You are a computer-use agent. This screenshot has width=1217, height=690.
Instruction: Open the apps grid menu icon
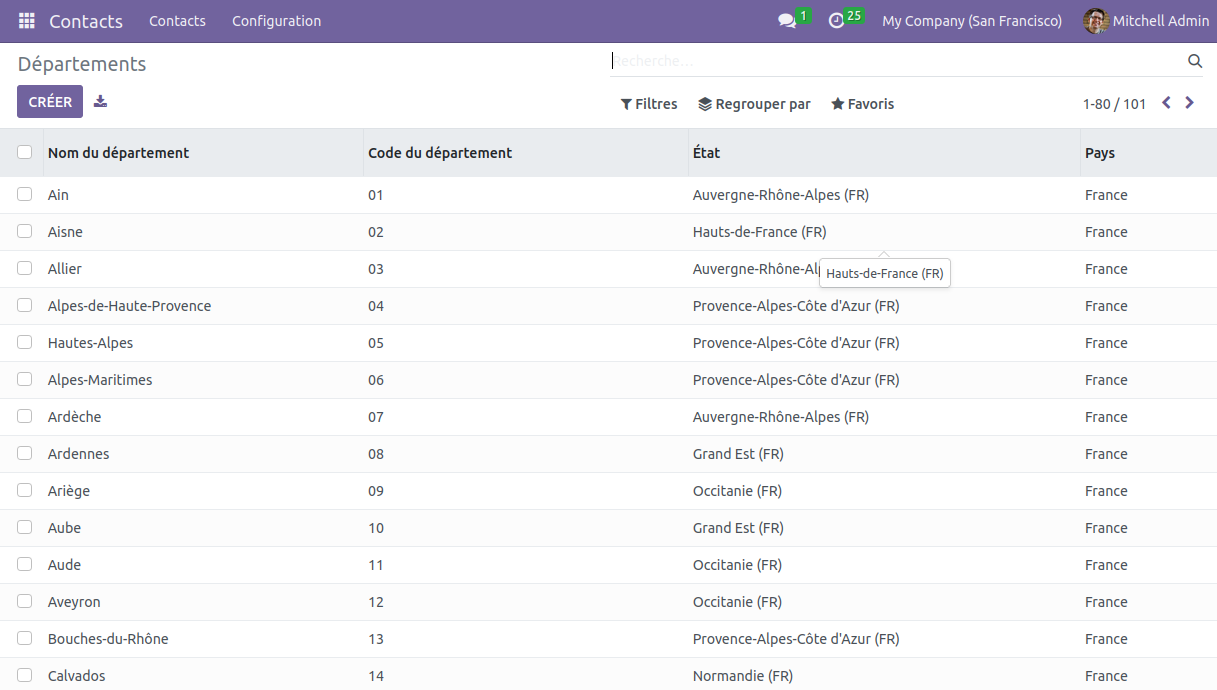tap(27, 21)
